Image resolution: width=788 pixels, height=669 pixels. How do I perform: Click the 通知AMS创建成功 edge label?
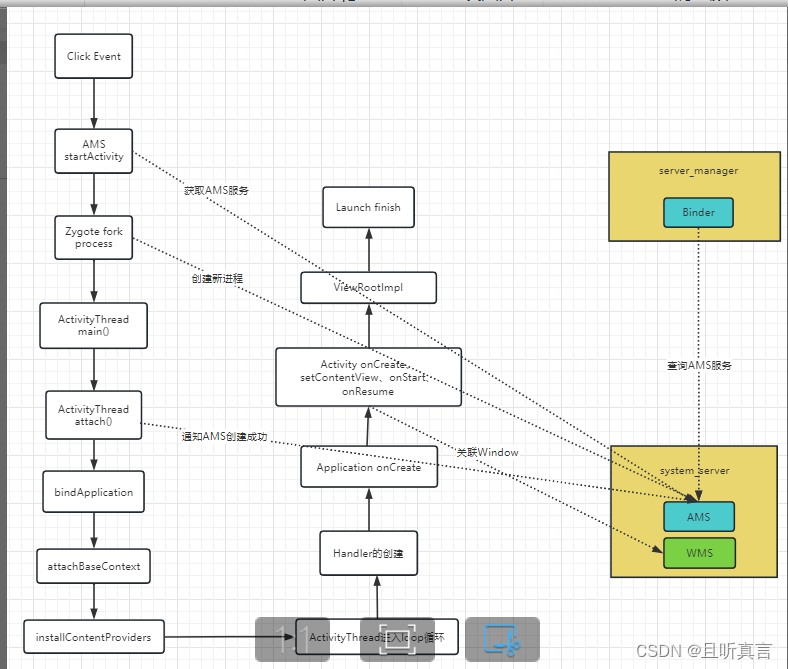[x=224, y=436]
